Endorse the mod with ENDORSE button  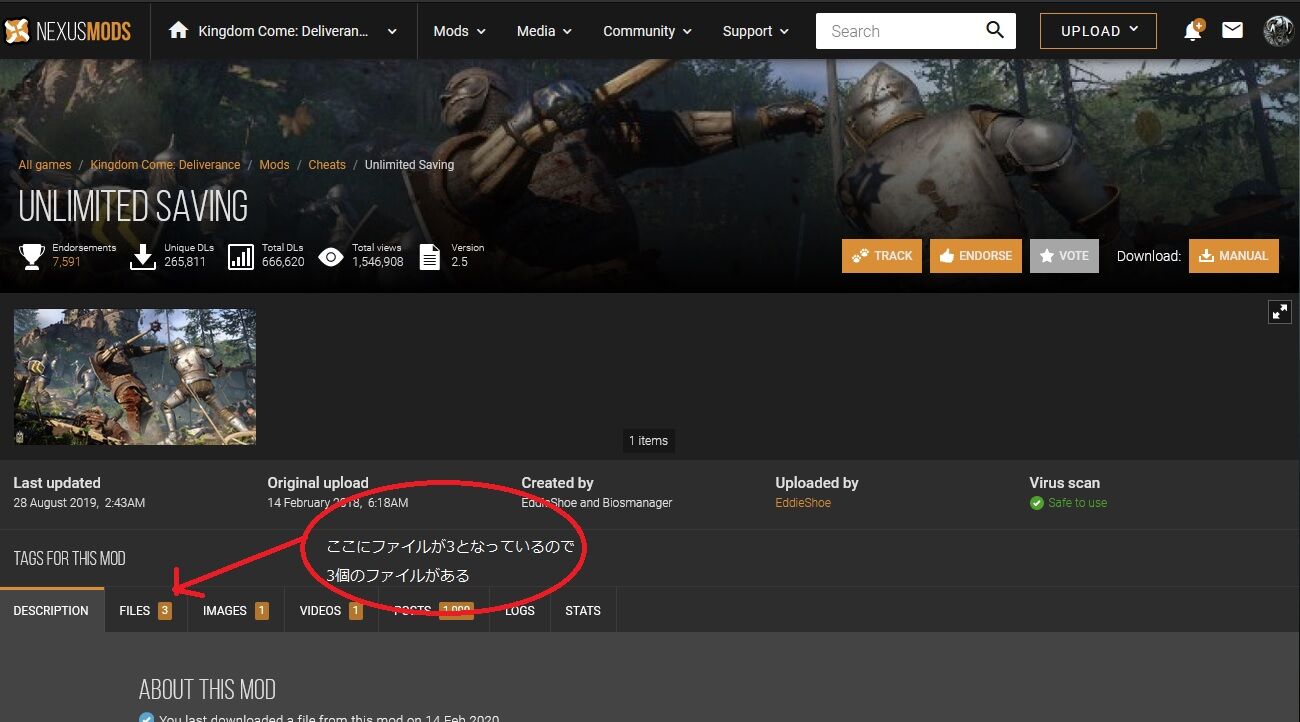[x=976, y=256]
